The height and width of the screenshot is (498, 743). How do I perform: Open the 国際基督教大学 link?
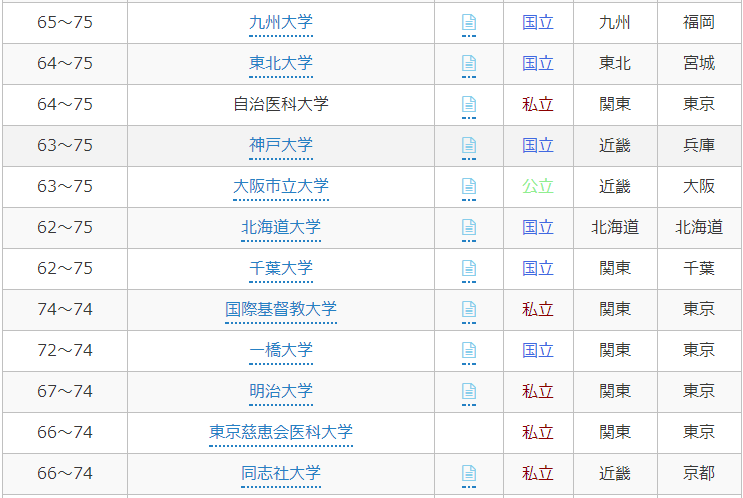(x=280, y=309)
